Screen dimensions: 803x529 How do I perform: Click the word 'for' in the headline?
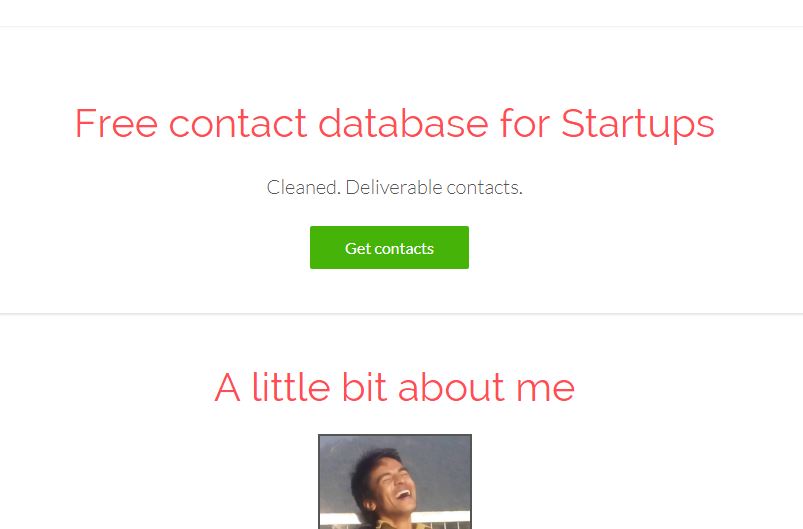pos(523,124)
